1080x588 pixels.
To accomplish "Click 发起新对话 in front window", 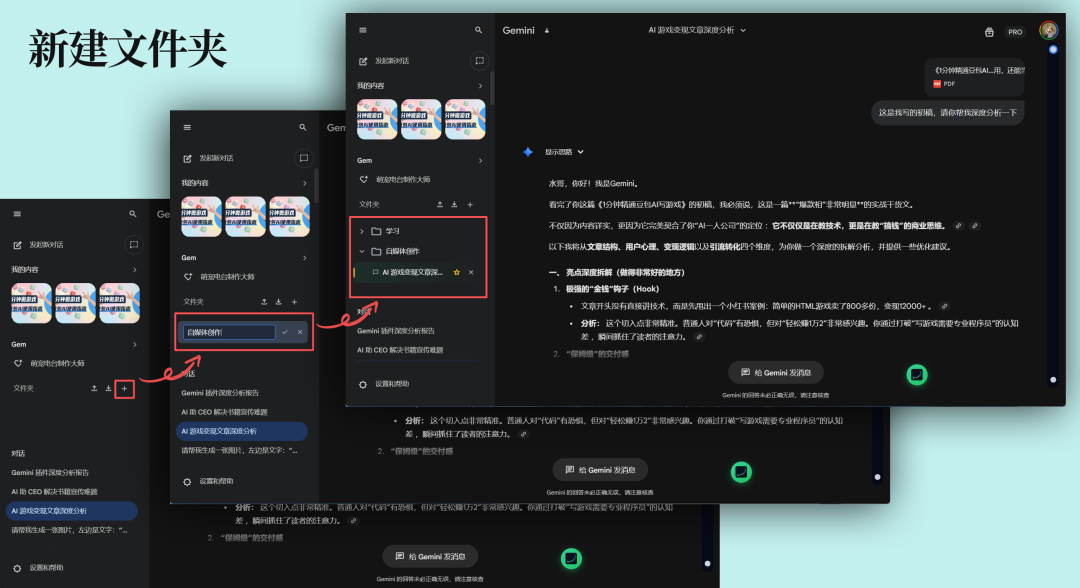I will coord(392,61).
